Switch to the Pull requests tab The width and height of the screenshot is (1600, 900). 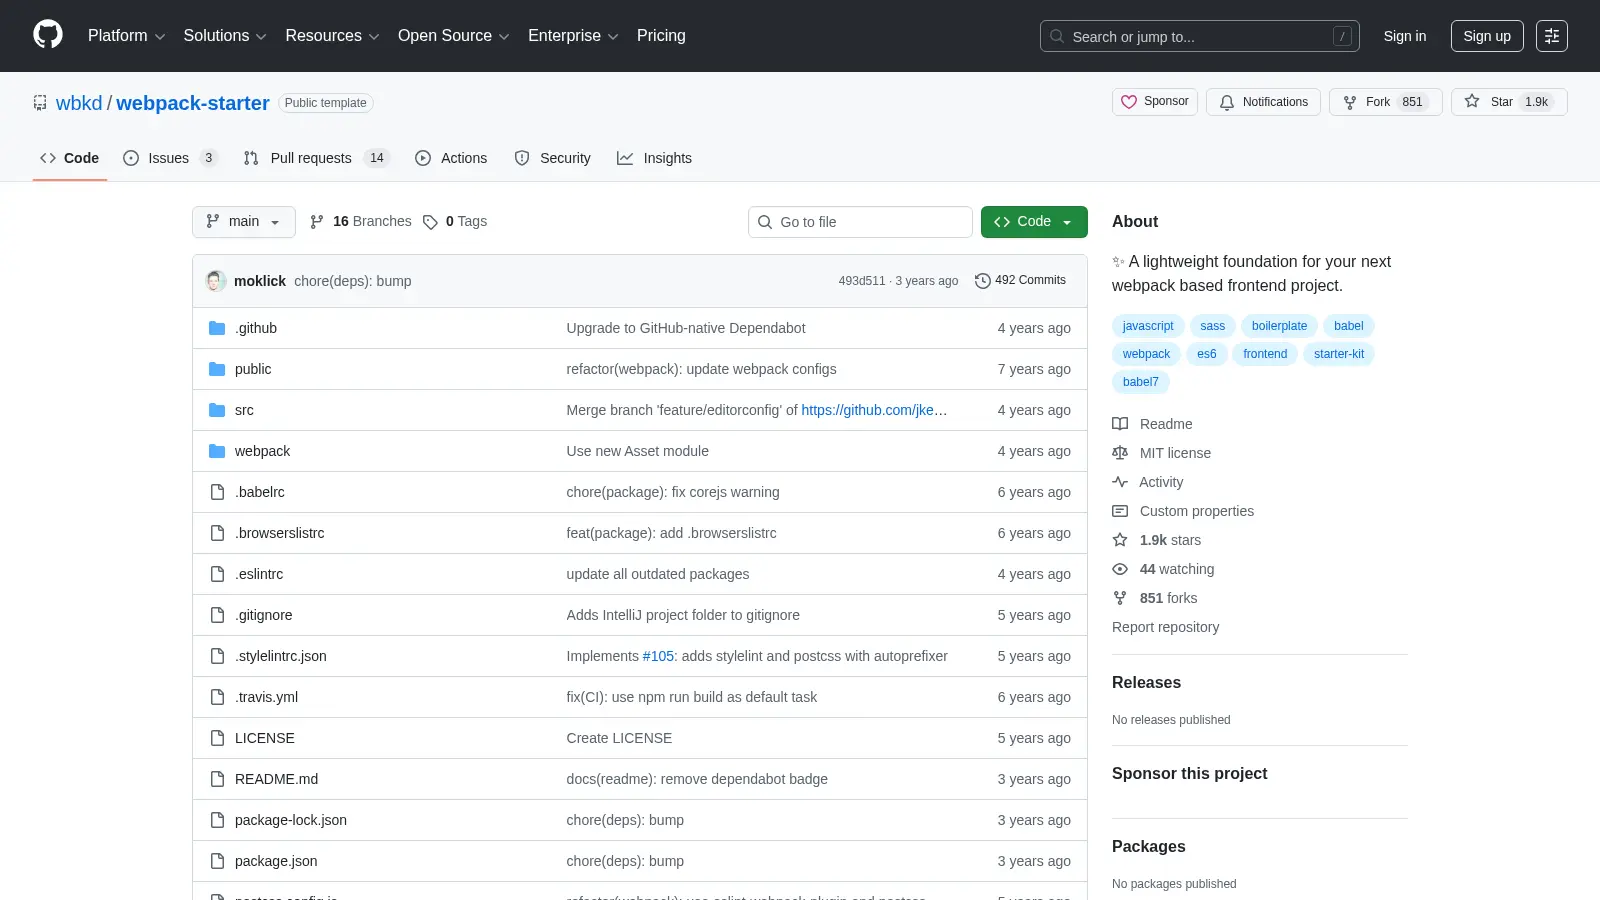315,158
